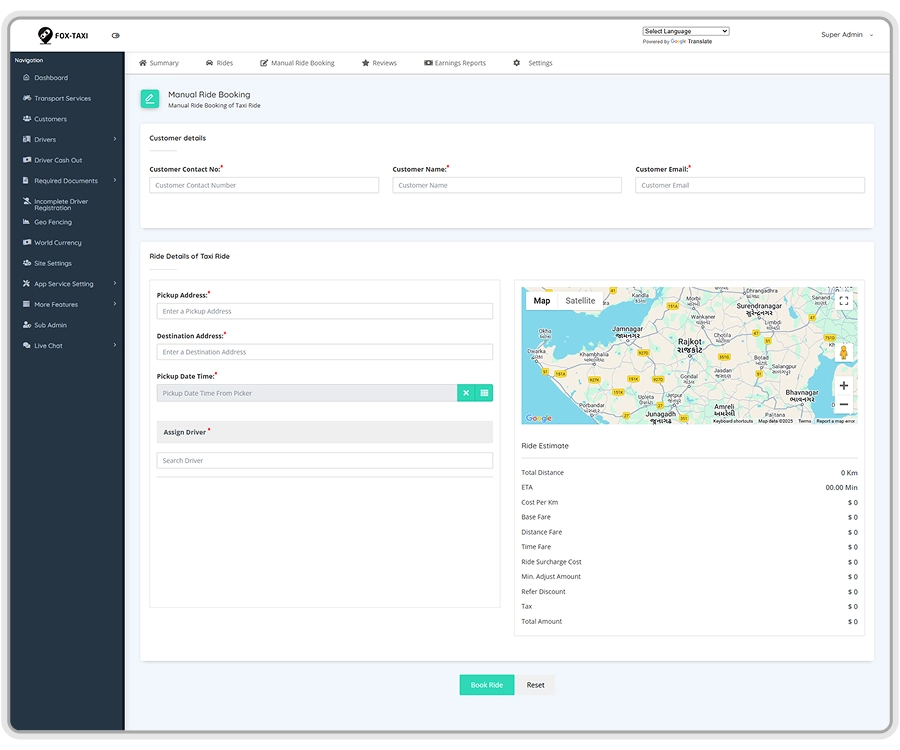Open Driver Cash Out page
900x750 pixels.
pos(57,160)
